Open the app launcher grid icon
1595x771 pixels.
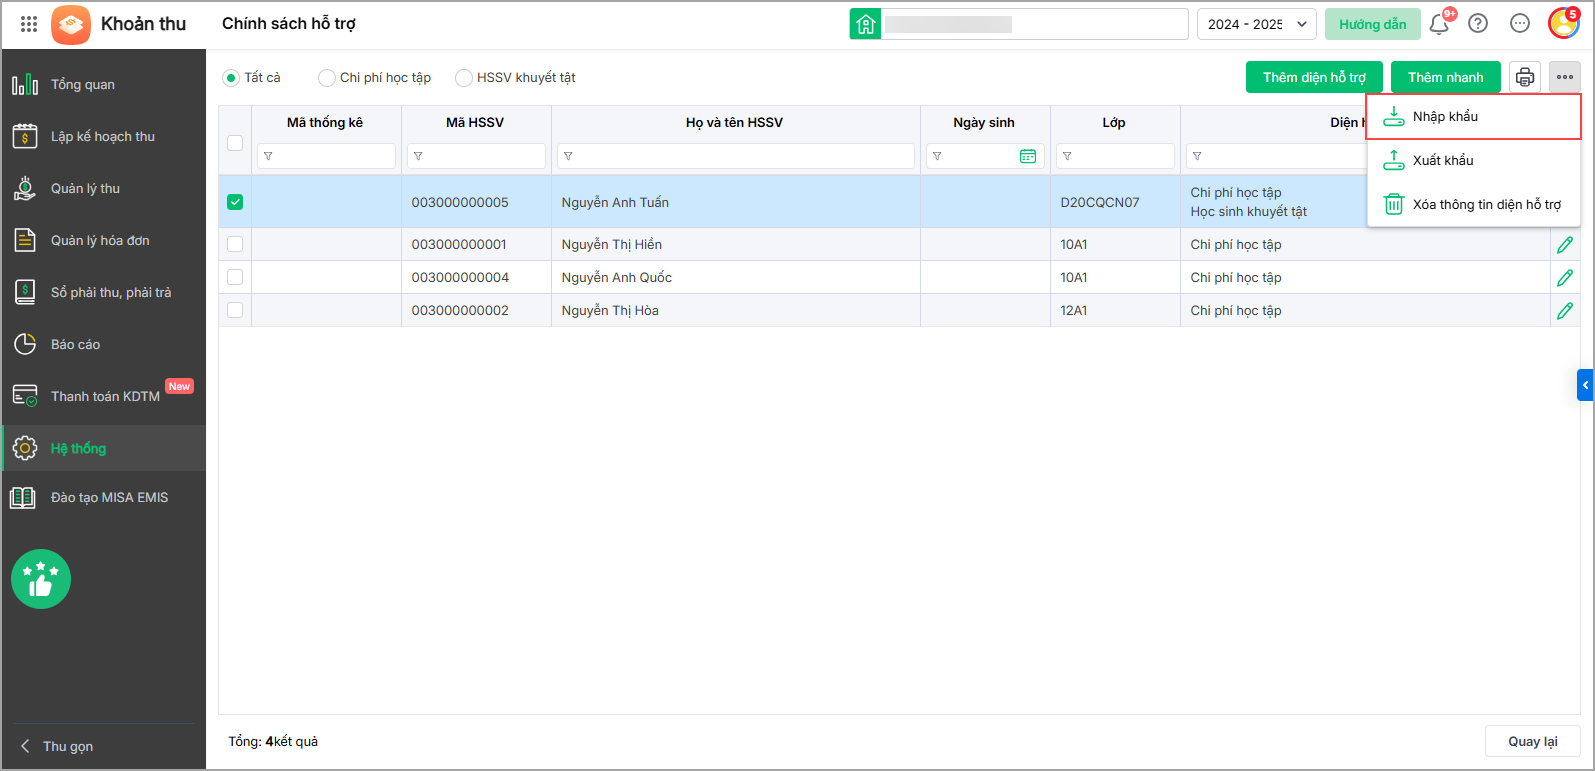29,24
